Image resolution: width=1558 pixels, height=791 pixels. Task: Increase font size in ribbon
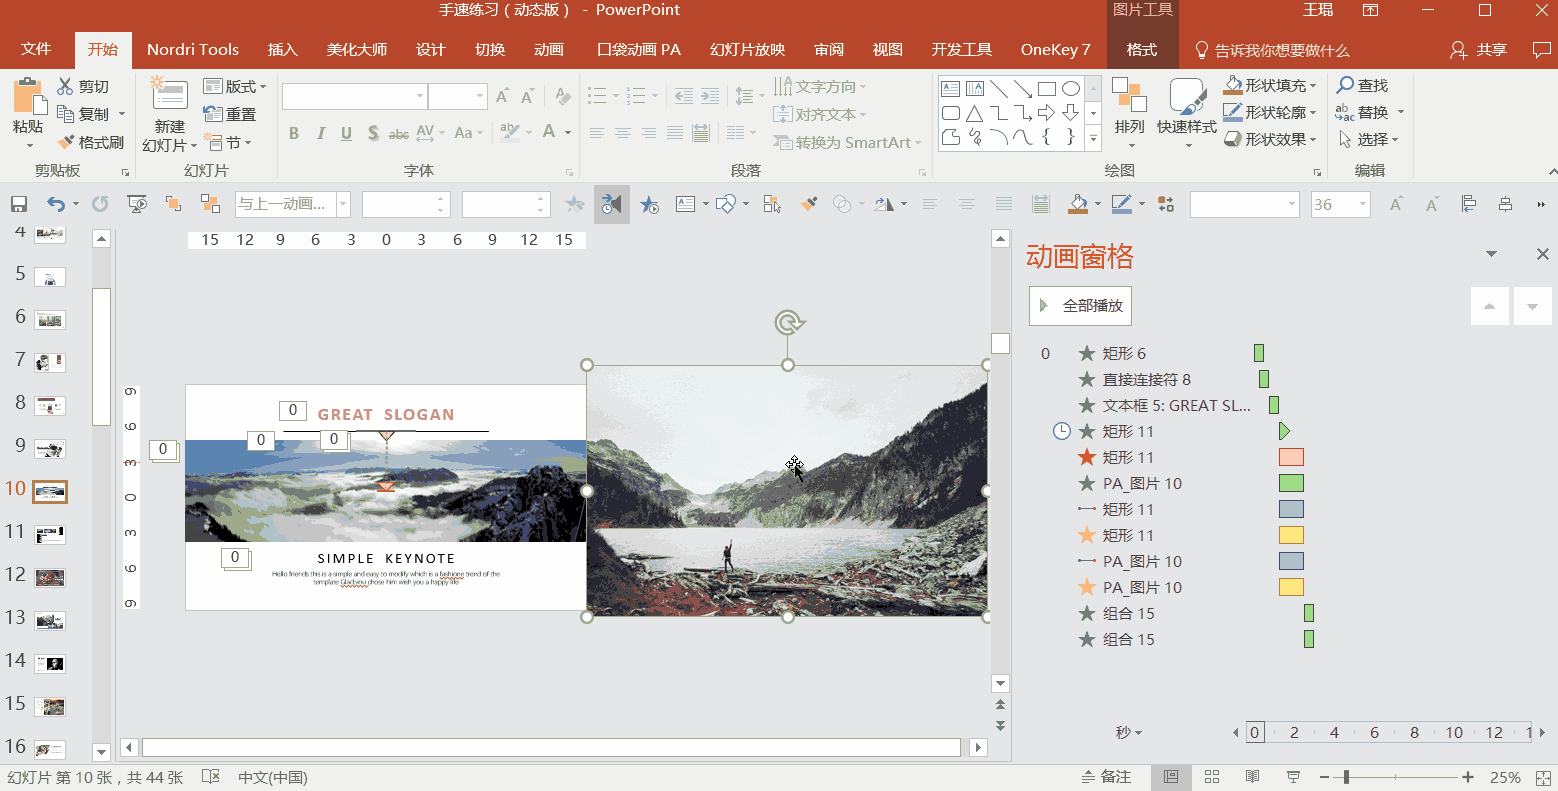502,96
